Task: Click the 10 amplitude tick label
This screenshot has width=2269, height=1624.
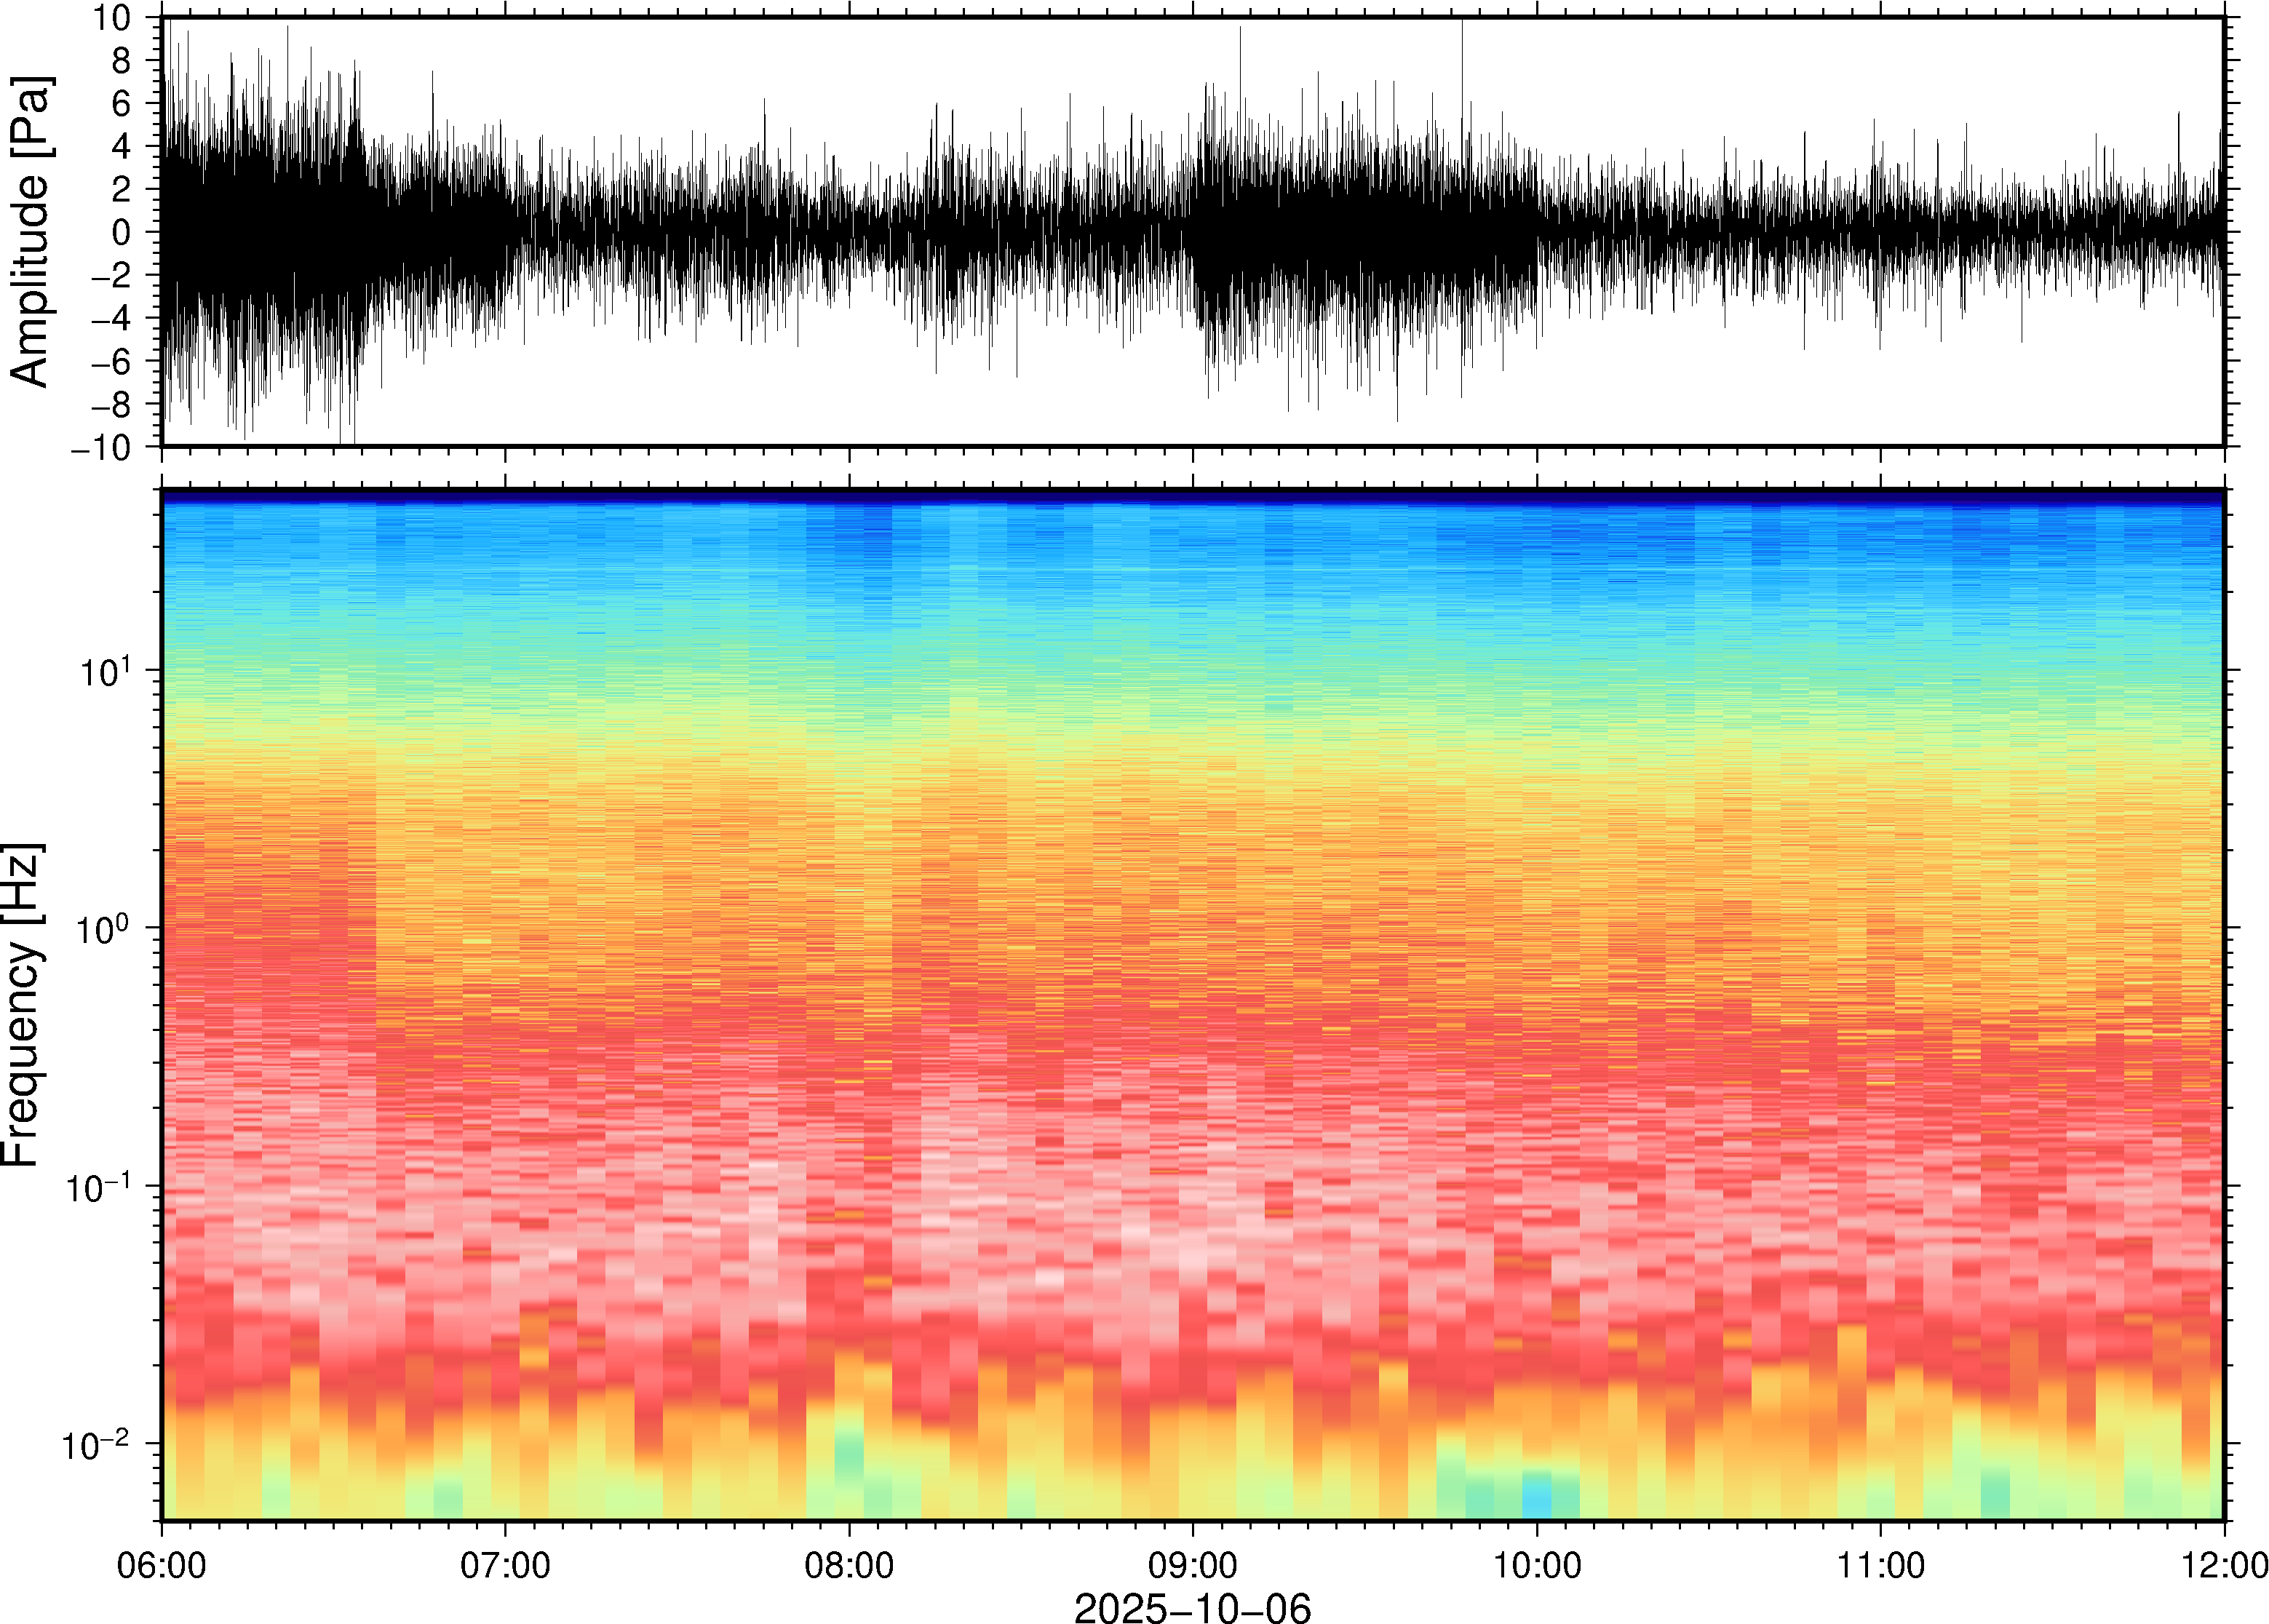Action: pyautogui.click(x=113, y=18)
